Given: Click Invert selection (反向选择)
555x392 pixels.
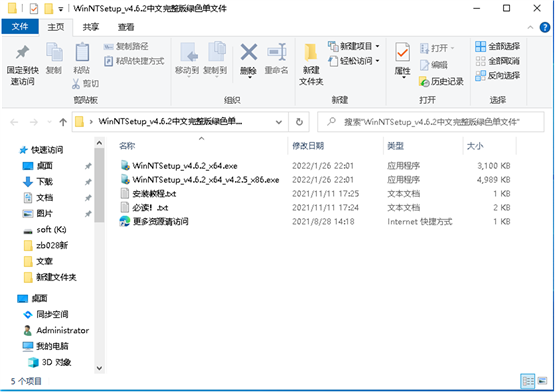Looking at the screenshot, I should coord(498,75).
